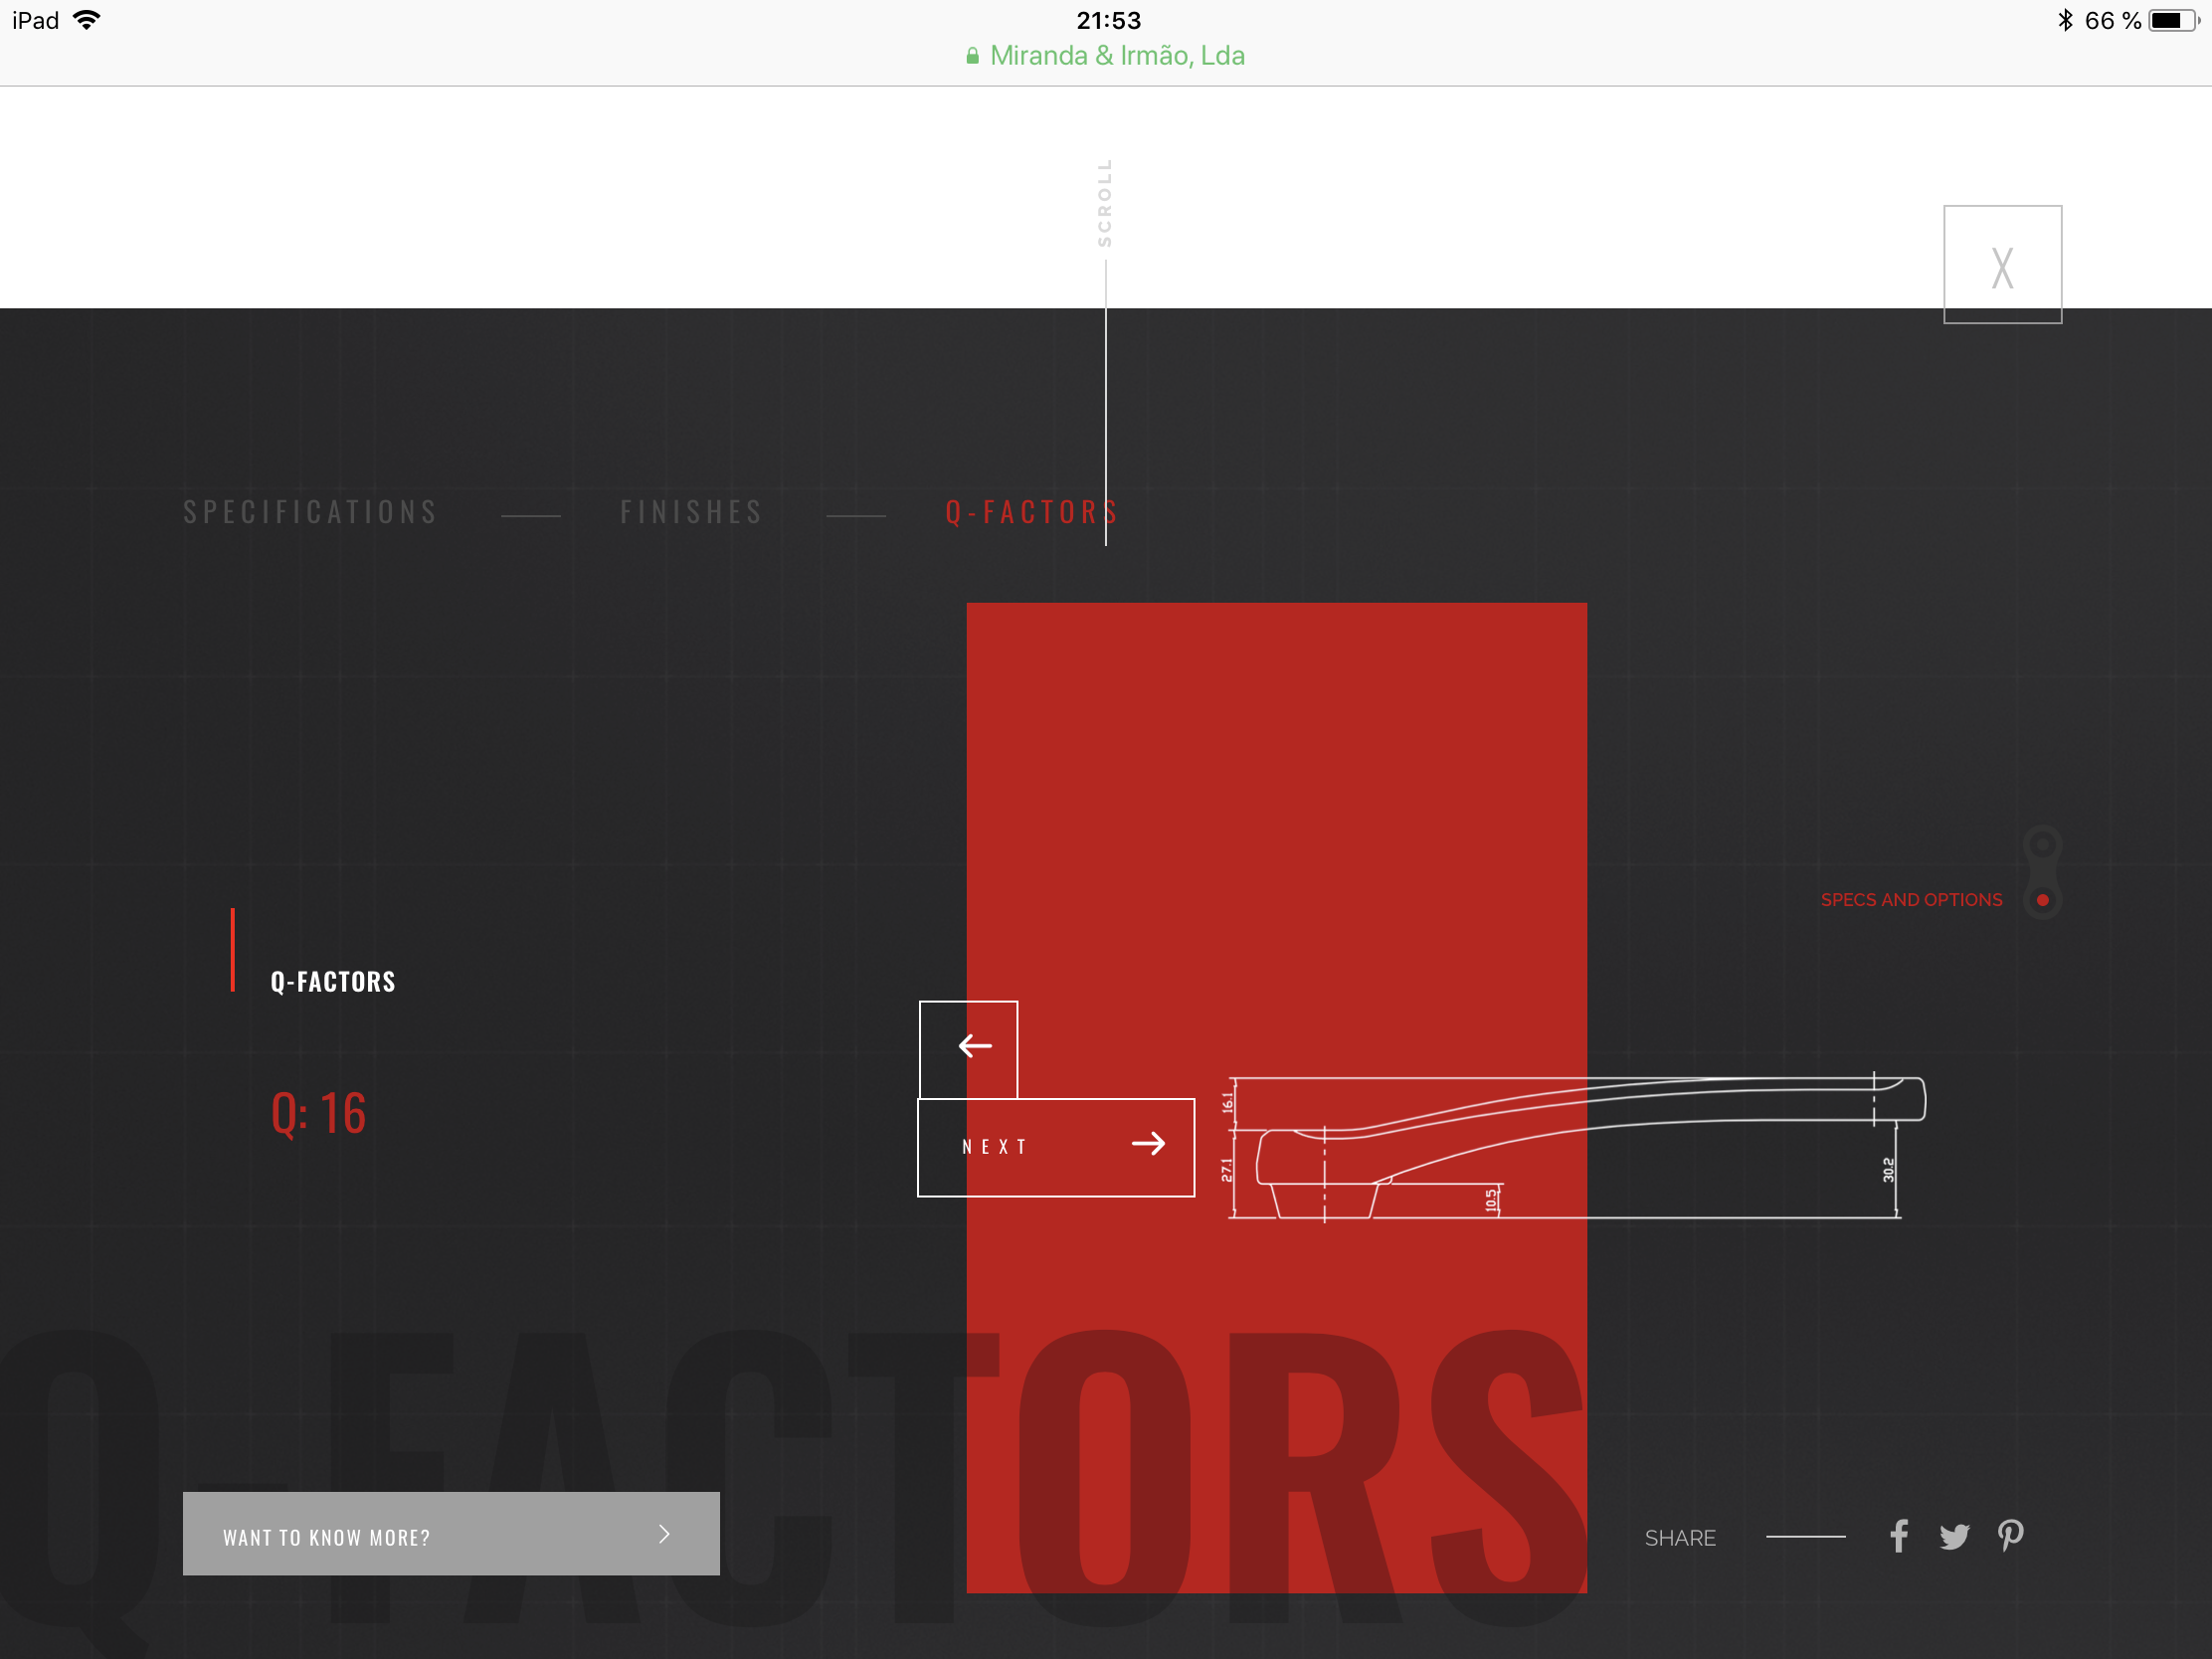2212x1659 pixels.
Task: Expand chevron on Want to know more
Action: point(665,1534)
